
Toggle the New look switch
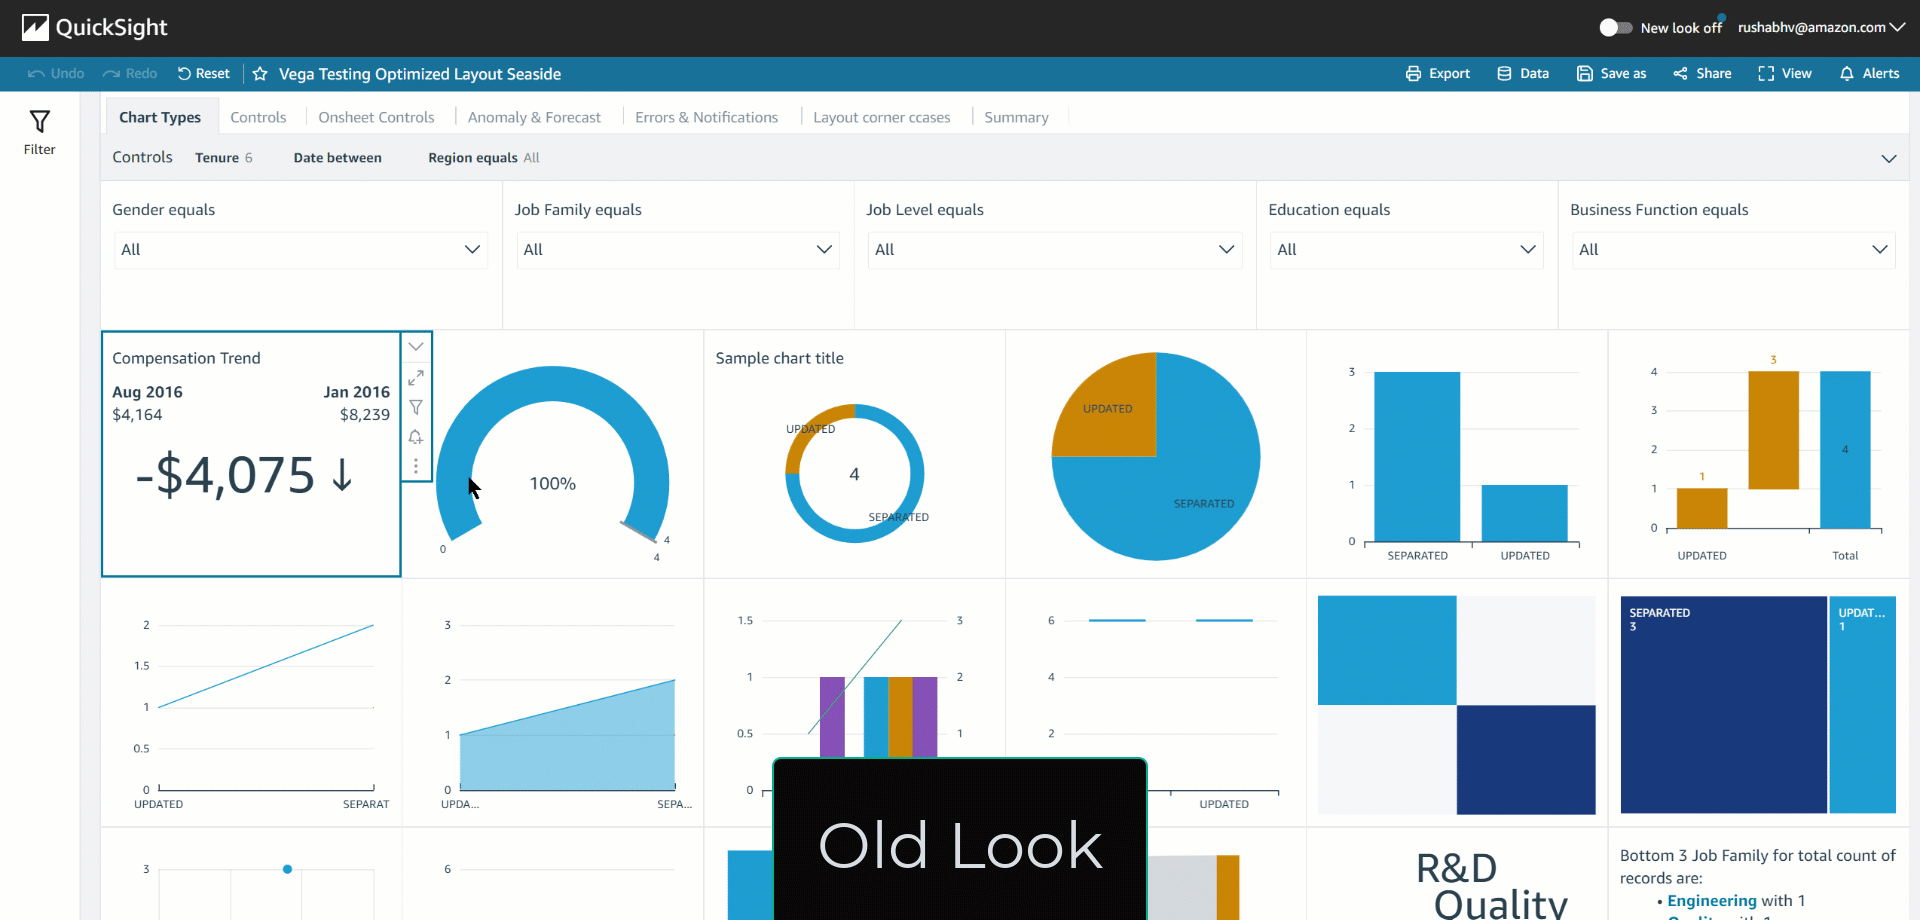click(1615, 28)
